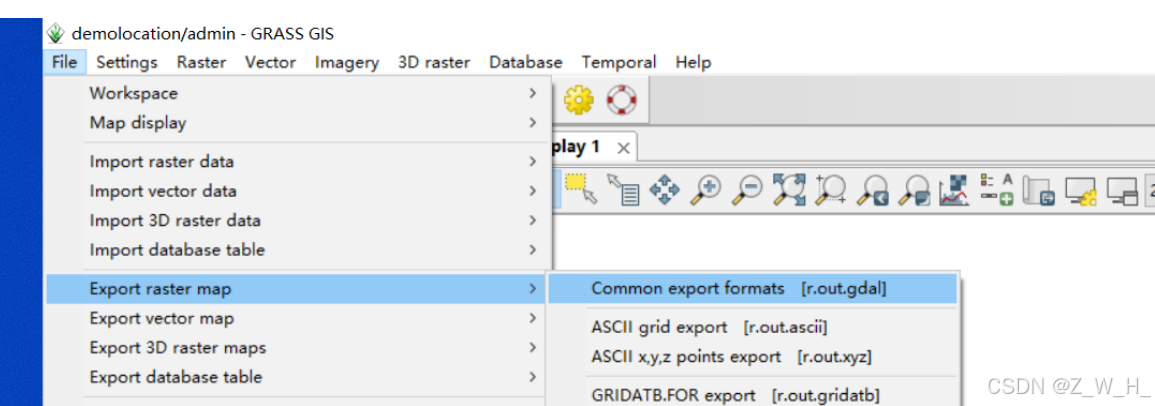Open the Raster menu
The image size is (1155, 406).
201,63
